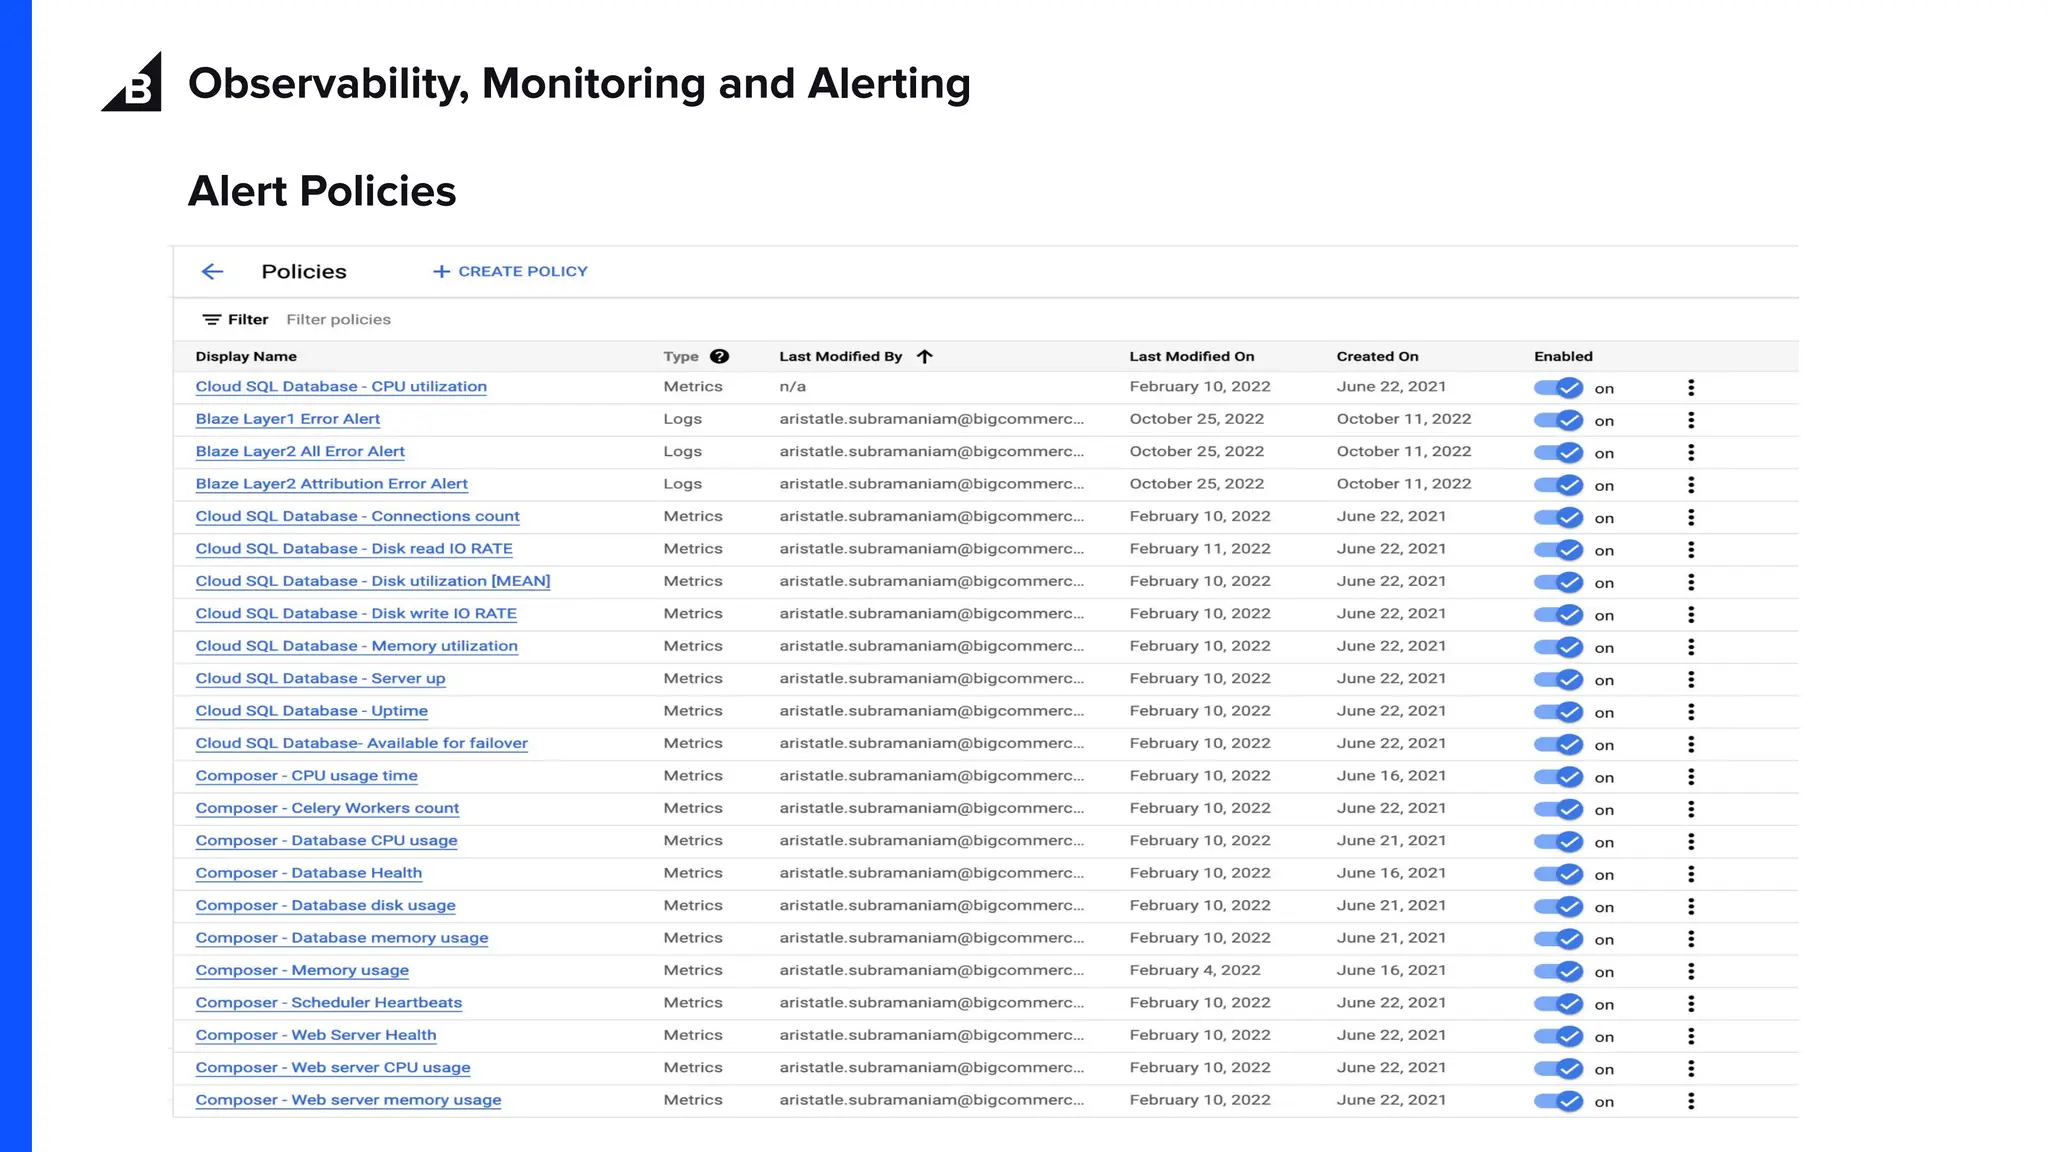Open more options for Blaze Layer2 All Error Alert
The image size is (2048, 1152).
point(1691,452)
